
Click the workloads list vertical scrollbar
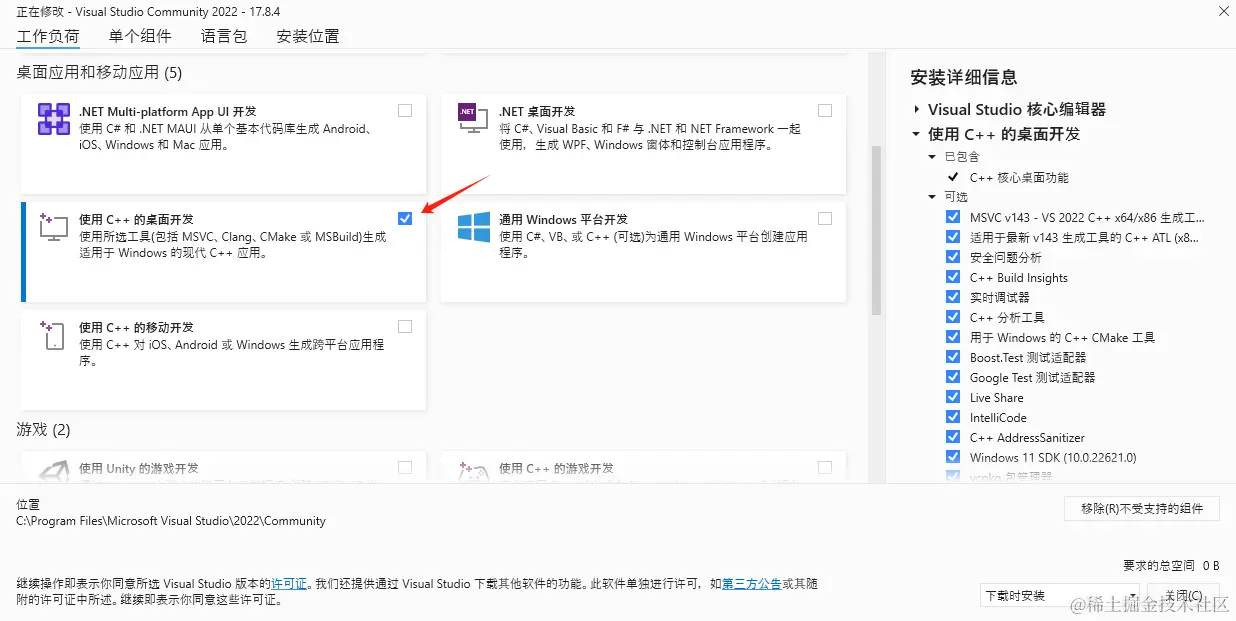click(877, 230)
